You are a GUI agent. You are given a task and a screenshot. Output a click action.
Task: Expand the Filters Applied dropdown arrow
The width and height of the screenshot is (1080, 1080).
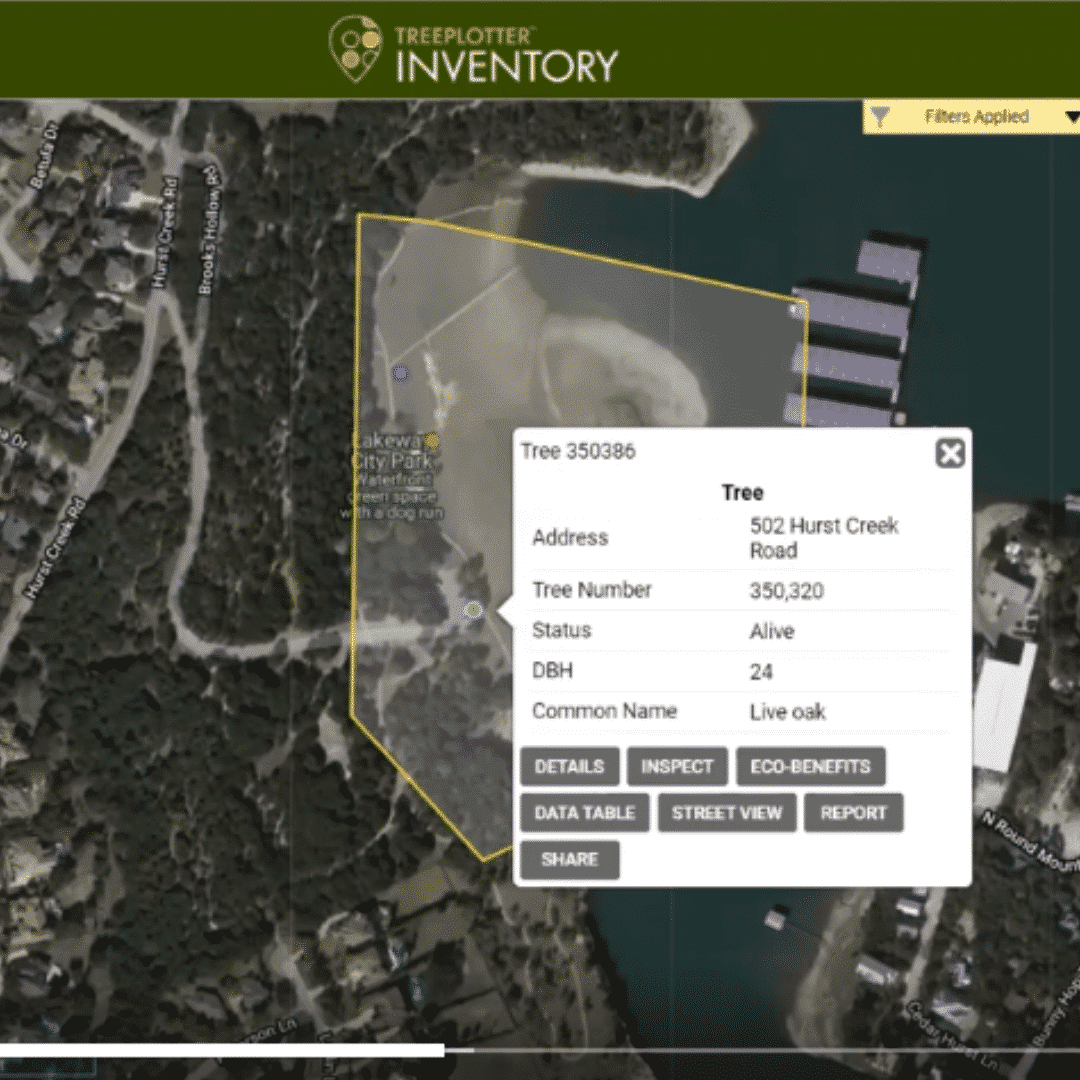click(1072, 117)
